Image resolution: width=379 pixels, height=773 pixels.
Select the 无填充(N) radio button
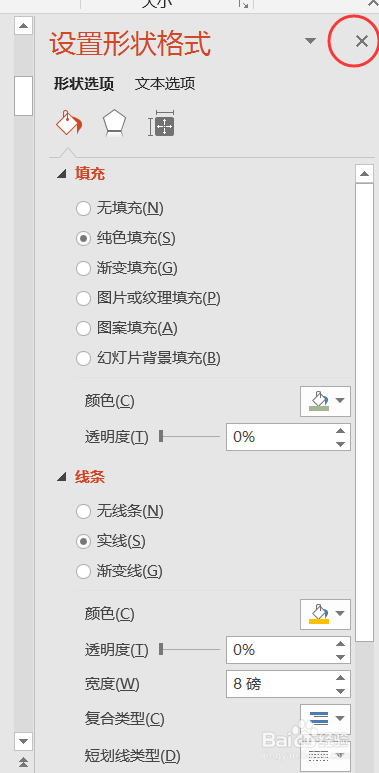[83, 209]
